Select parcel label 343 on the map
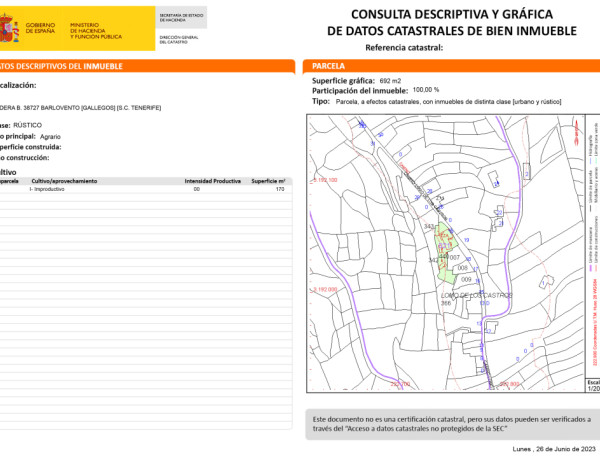 pyautogui.click(x=430, y=227)
